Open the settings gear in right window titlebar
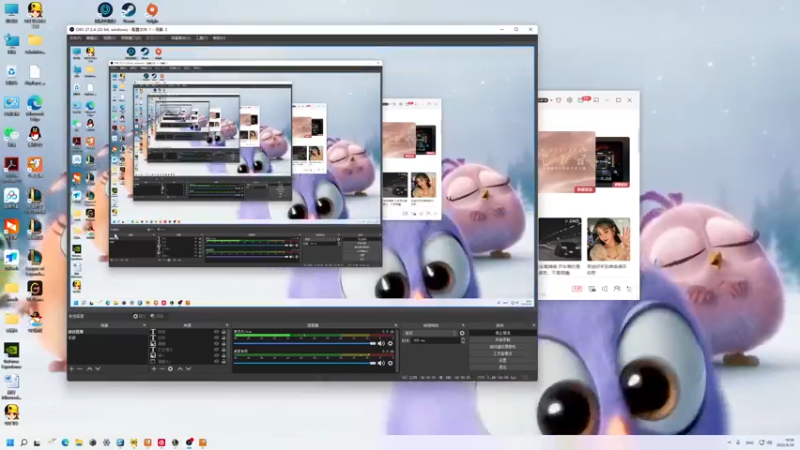Image resolution: width=800 pixels, height=450 pixels. (x=569, y=100)
